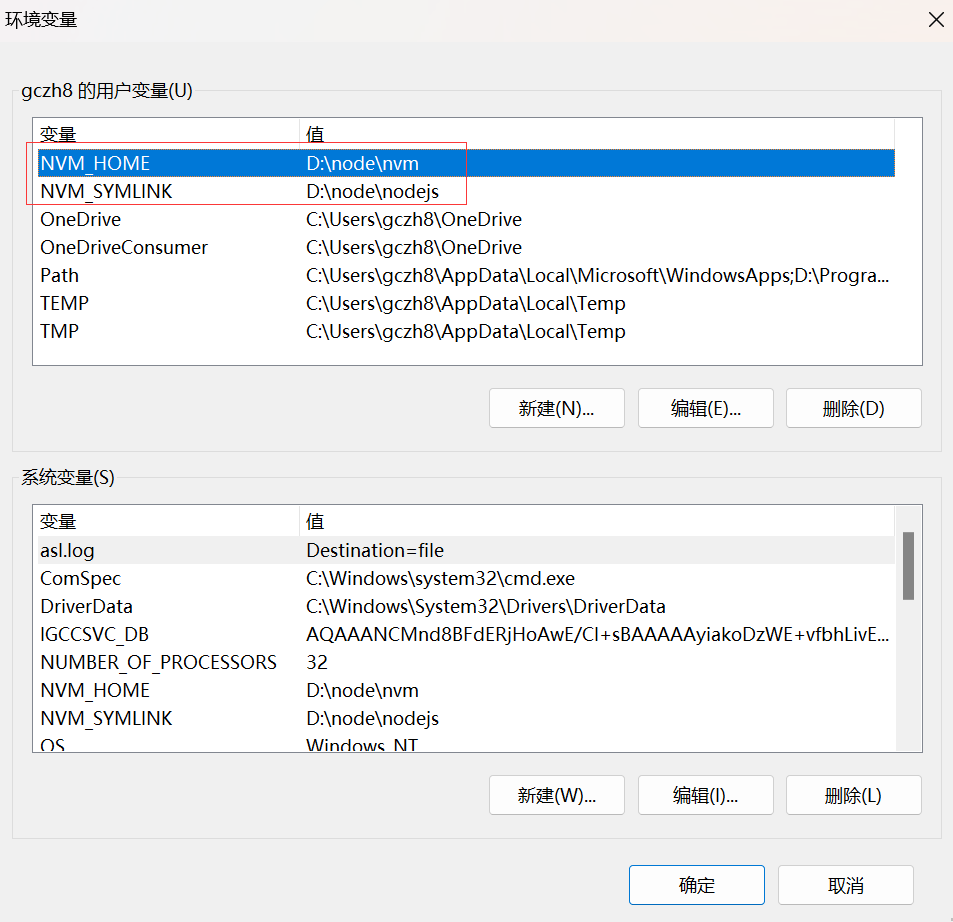
Task: Click the system variables scrollbar thumb
Action: coord(908,566)
